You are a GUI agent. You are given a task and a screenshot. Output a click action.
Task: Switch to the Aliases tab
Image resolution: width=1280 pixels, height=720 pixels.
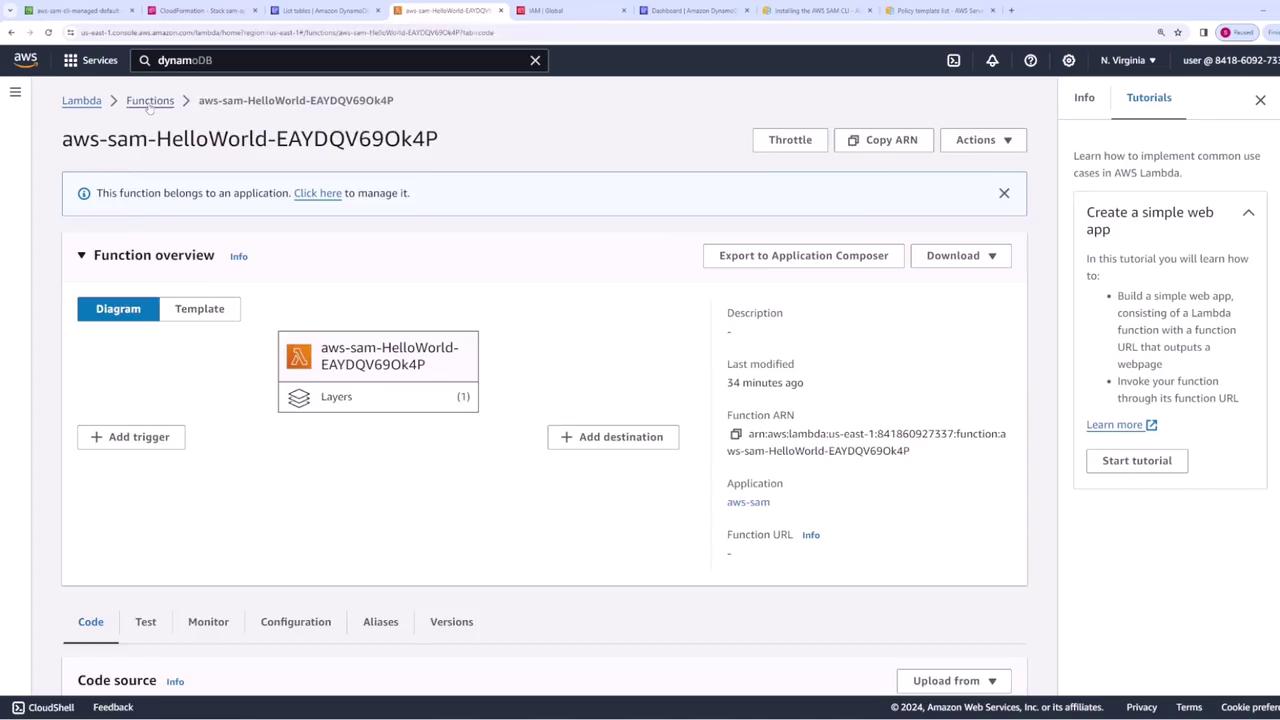(381, 622)
